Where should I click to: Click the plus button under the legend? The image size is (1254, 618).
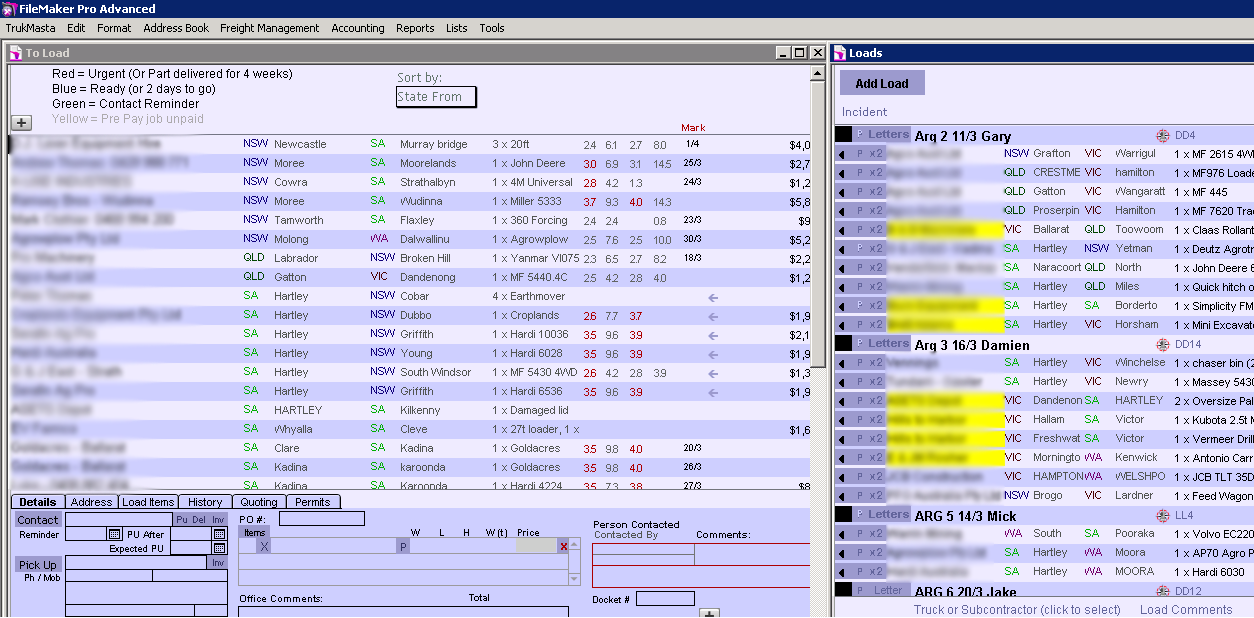[x=21, y=123]
